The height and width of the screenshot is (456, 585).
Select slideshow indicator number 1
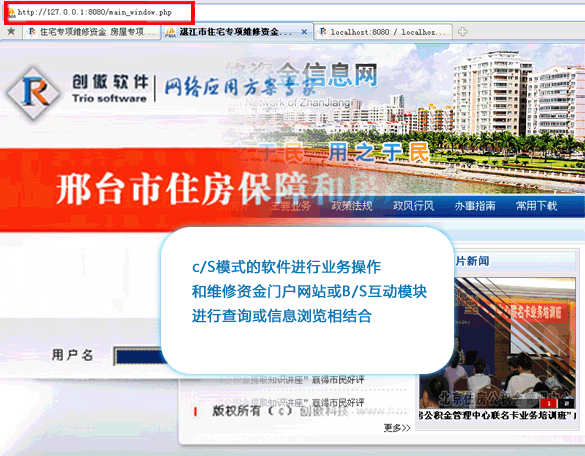click(x=548, y=404)
